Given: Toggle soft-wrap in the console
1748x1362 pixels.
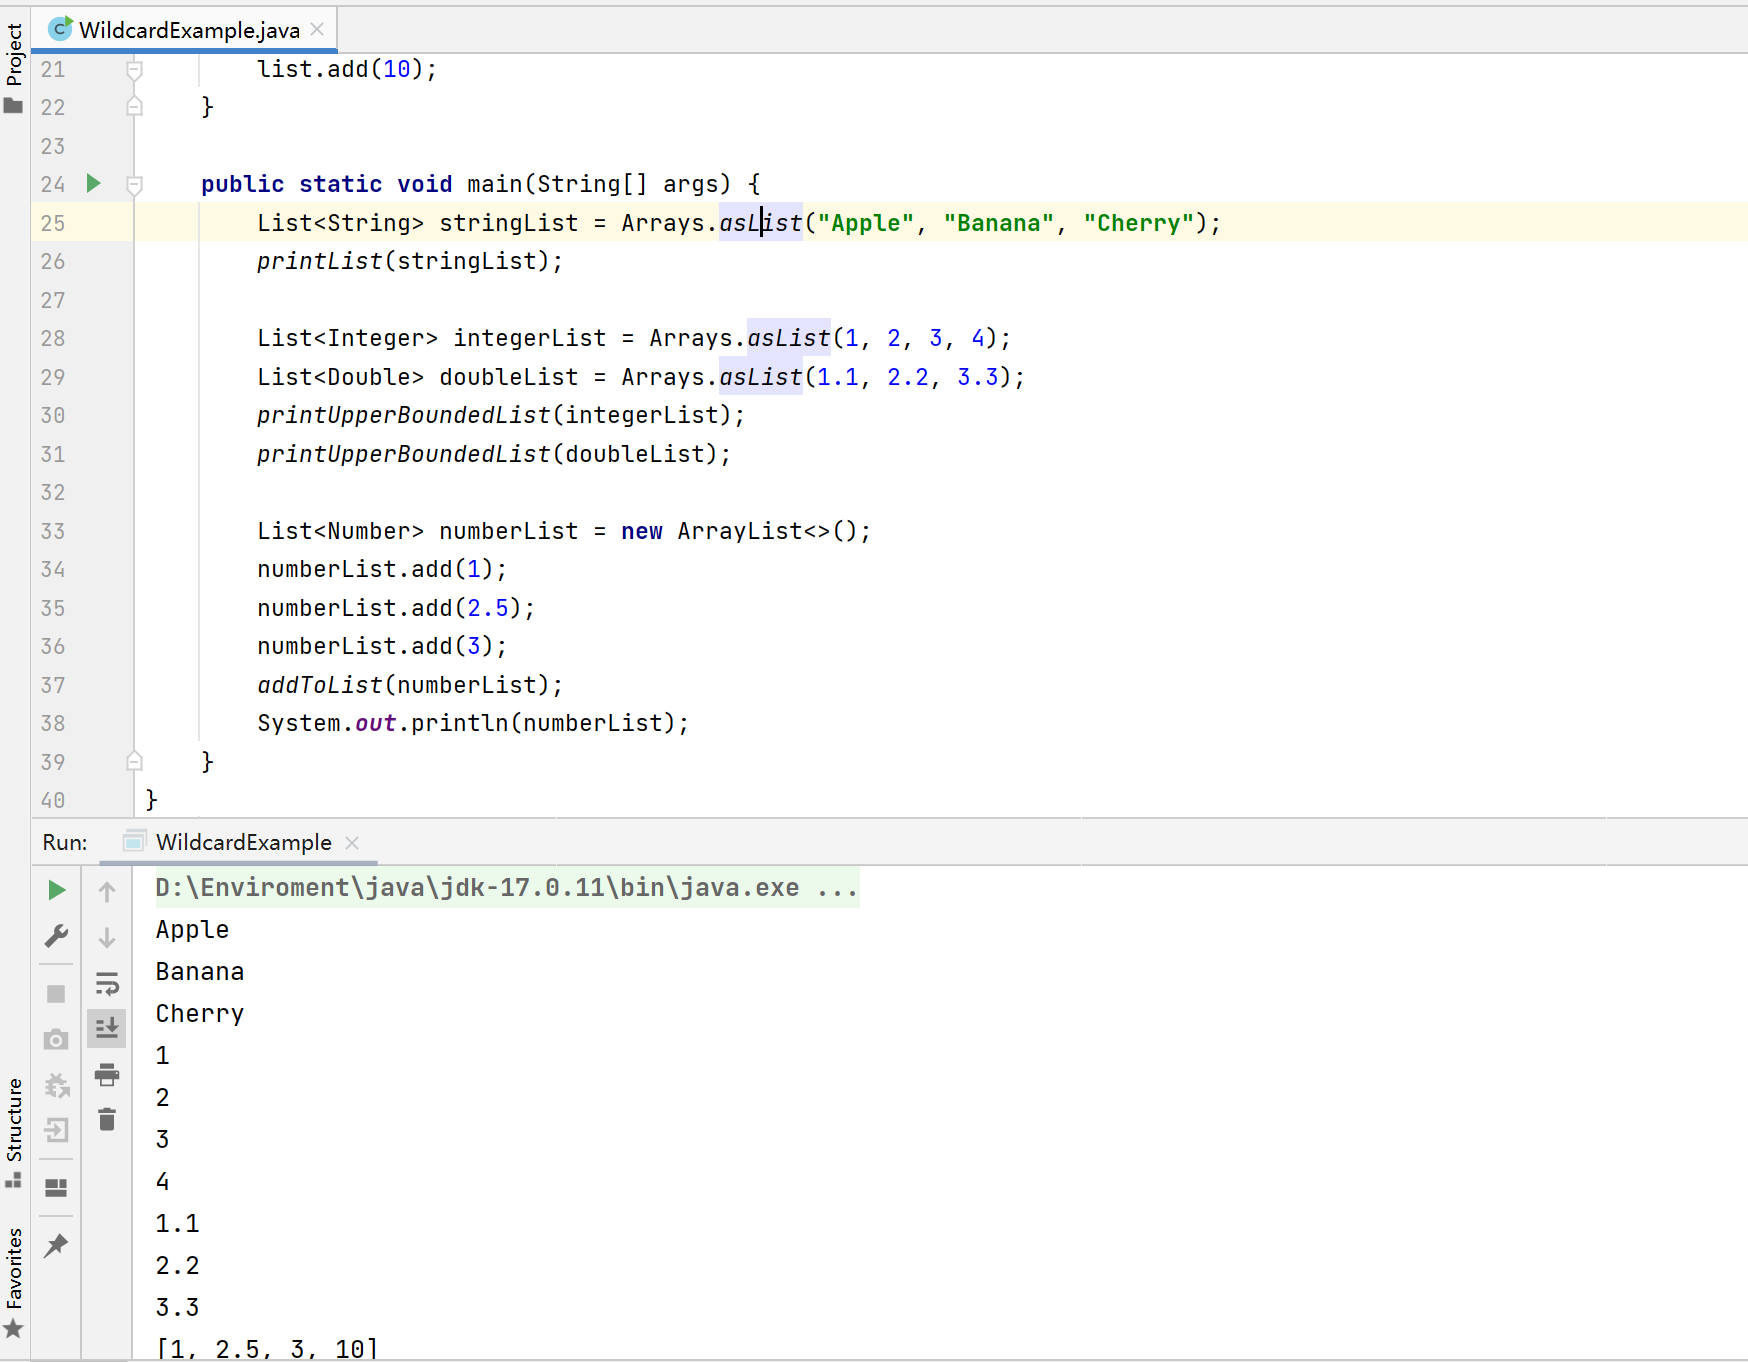Looking at the screenshot, I should point(107,984).
